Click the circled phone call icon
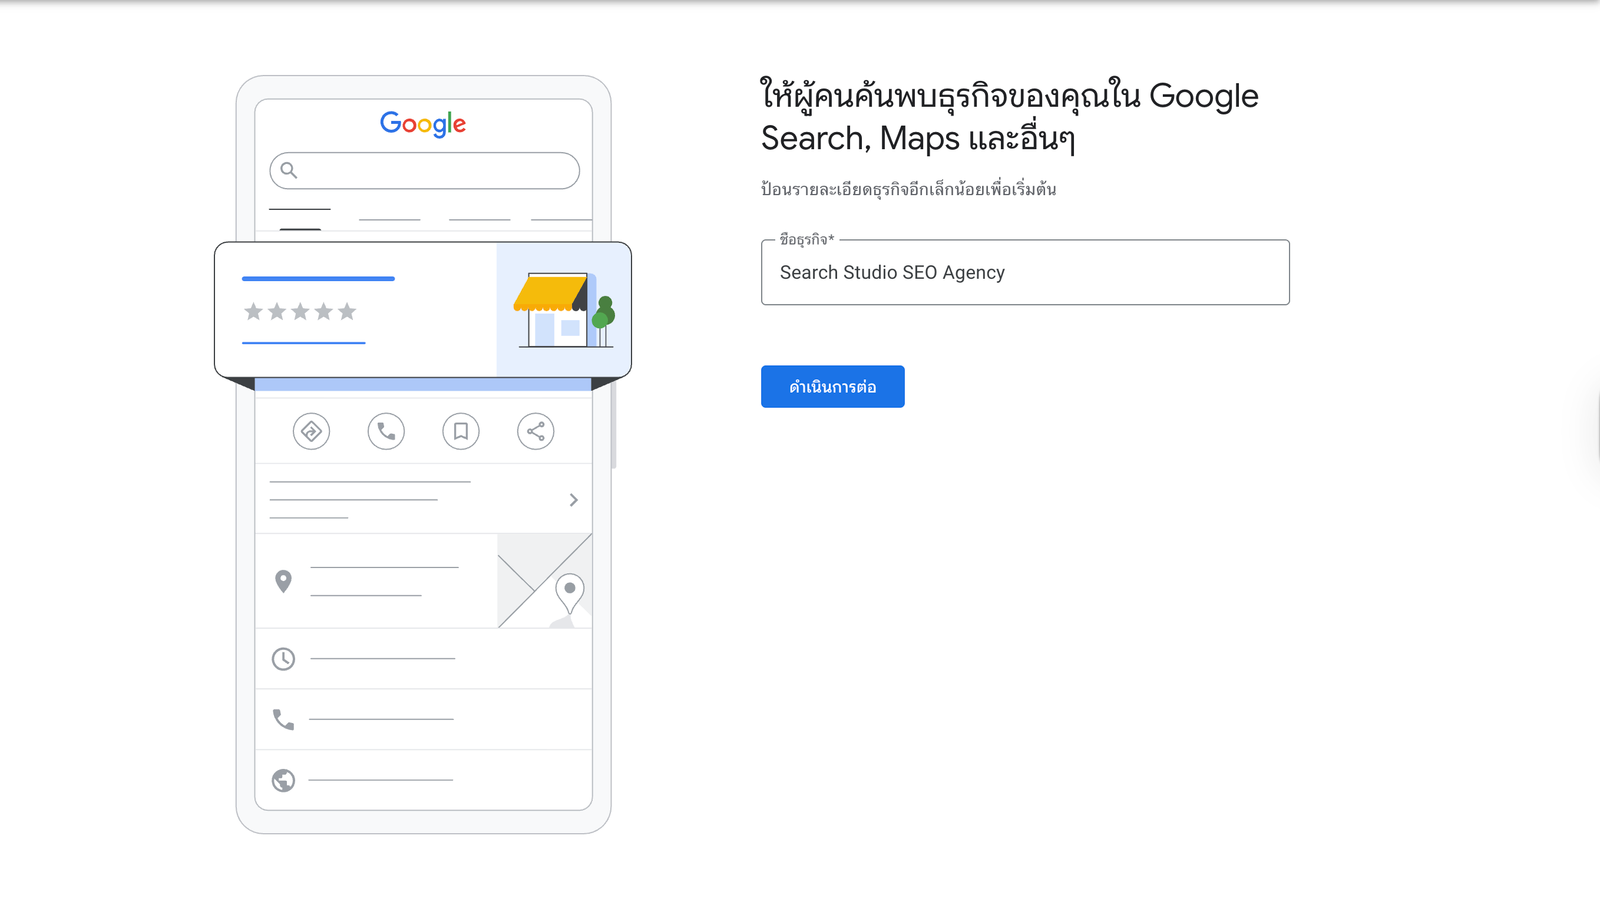Viewport: 1600px width, 904px height. (x=386, y=432)
